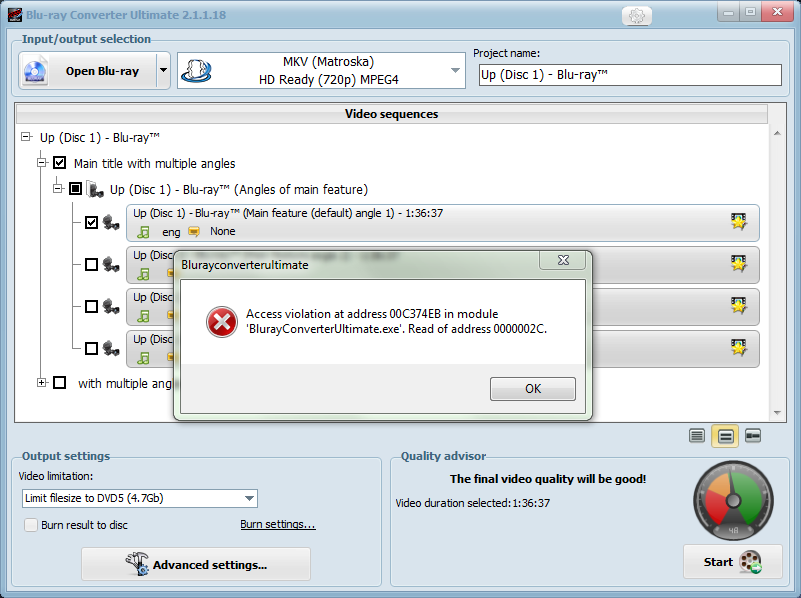Screen dimensions: 801x598
Task: Select the highlighted medium list view icon
Action: (x=725, y=436)
